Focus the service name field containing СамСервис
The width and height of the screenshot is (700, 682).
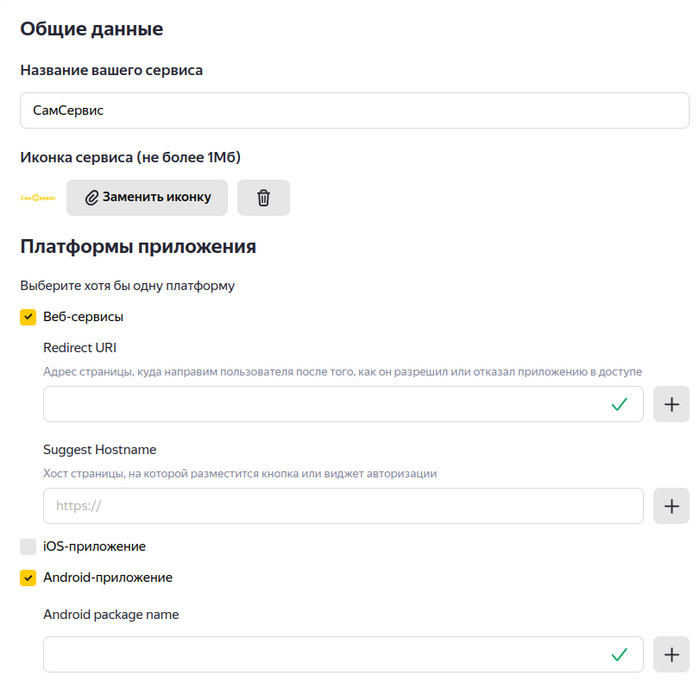[x=354, y=111]
